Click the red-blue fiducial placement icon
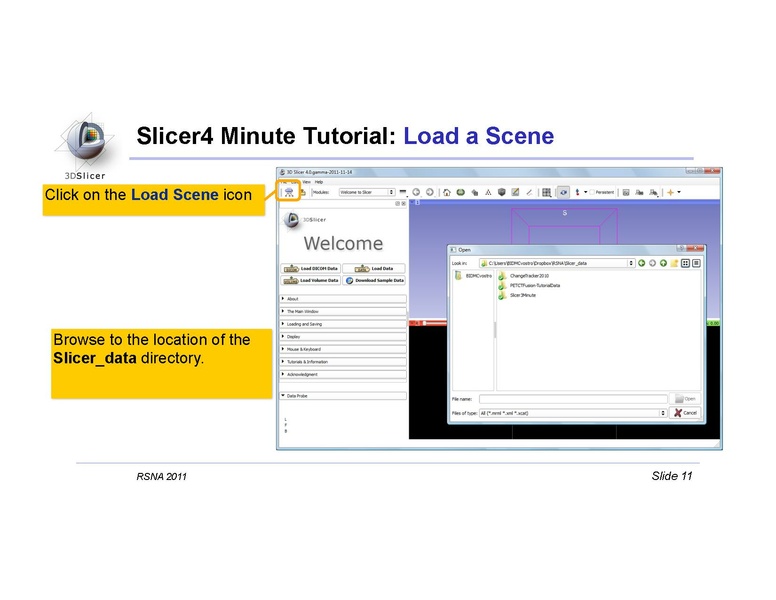The width and height of the screenshot is (776, 600). tap(577, 192)
